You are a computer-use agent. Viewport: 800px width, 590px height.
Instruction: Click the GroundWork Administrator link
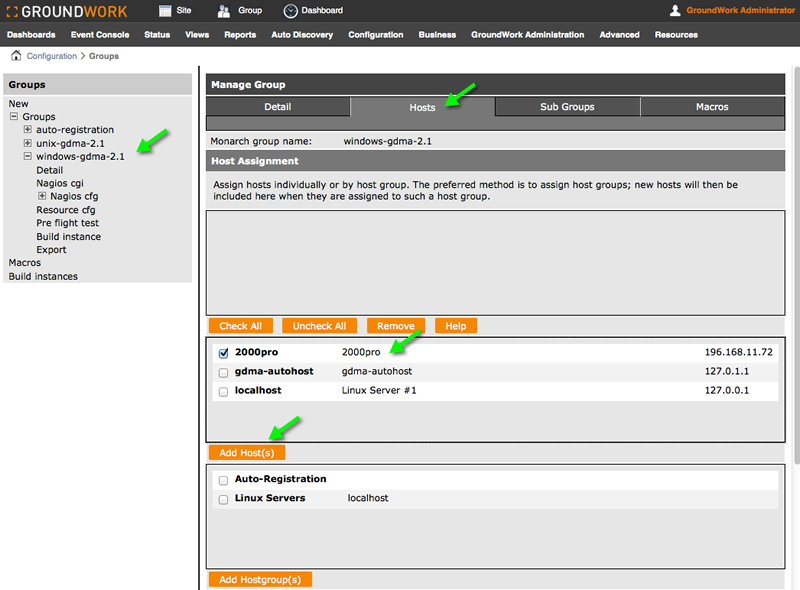click(x=740, y=10)
